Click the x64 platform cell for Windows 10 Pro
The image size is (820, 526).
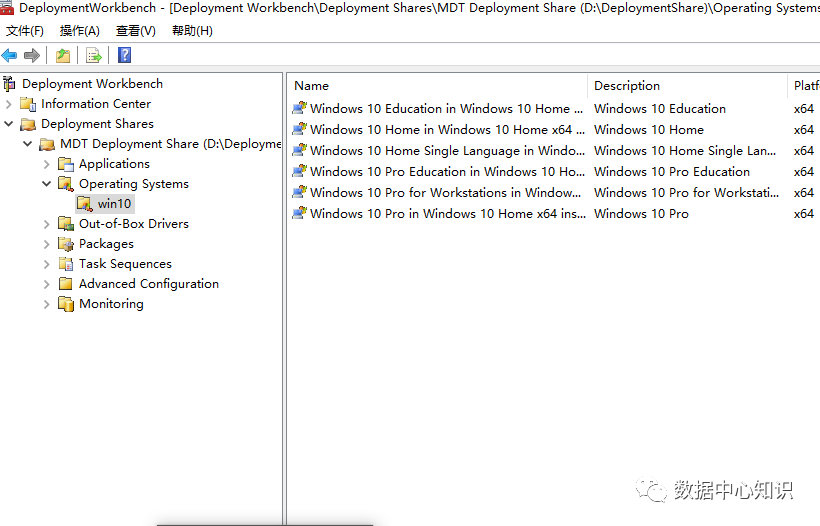point(804,213)
